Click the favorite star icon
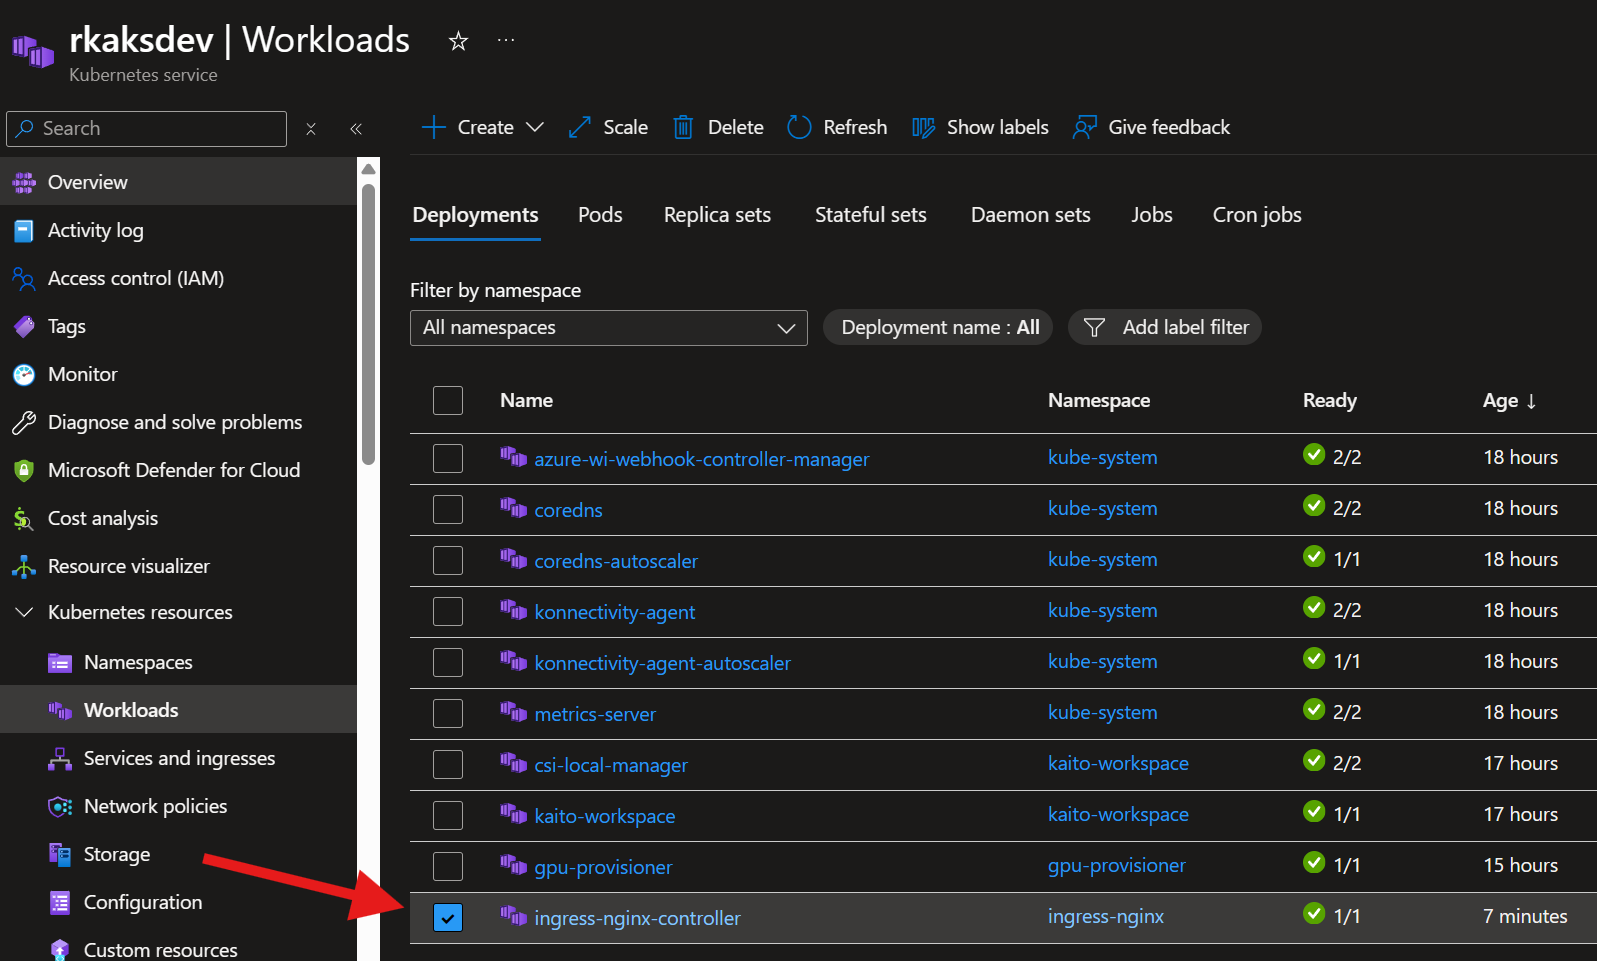 [x=458, y=41]
